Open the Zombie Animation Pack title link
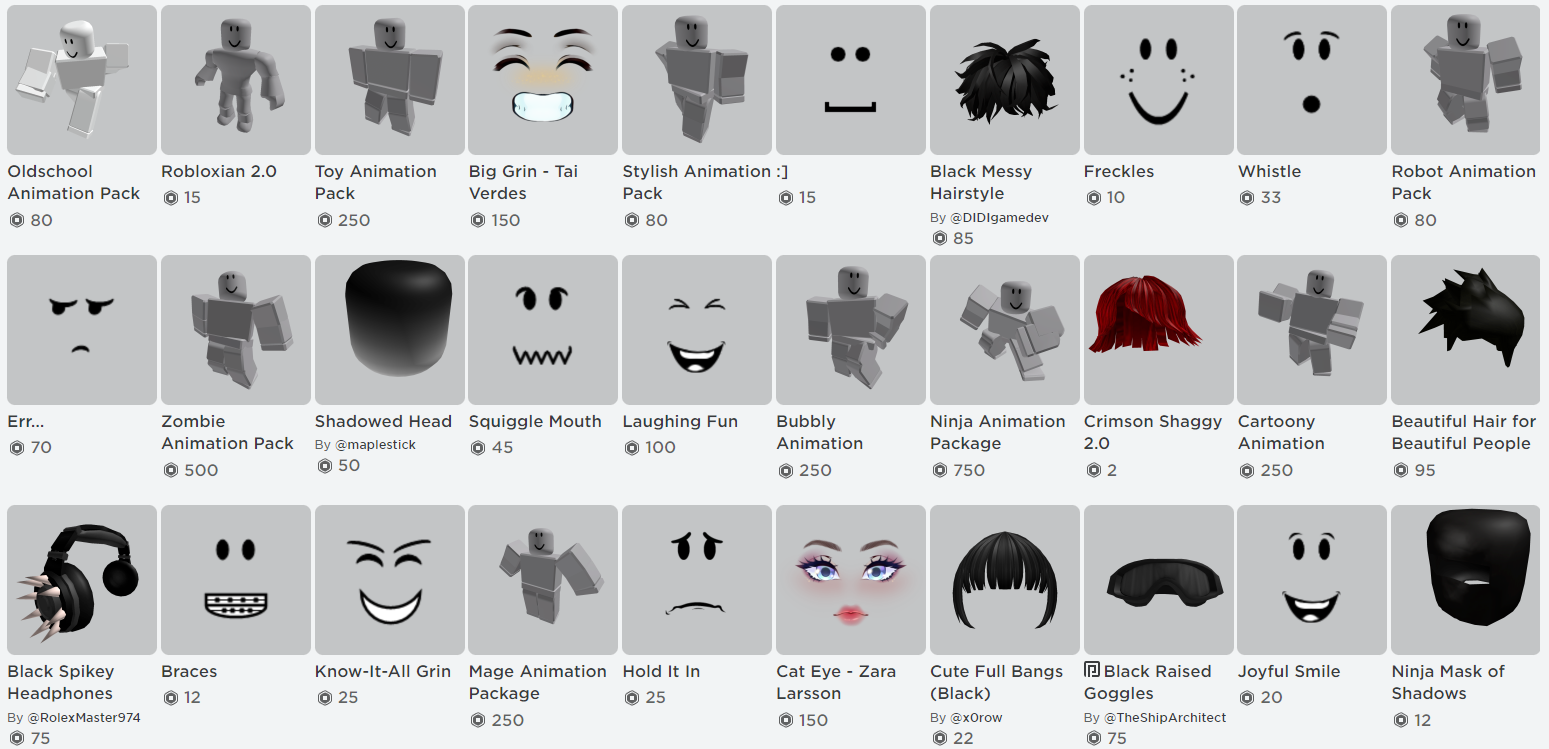 228,433
